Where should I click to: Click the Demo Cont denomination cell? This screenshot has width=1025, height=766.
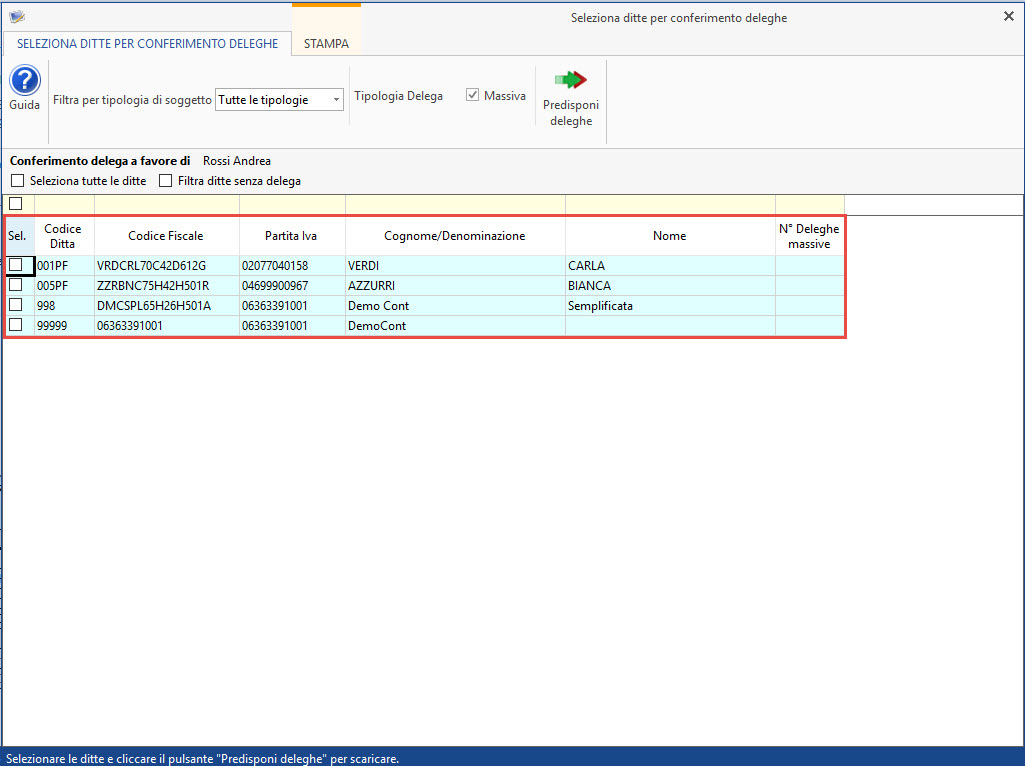455,305
